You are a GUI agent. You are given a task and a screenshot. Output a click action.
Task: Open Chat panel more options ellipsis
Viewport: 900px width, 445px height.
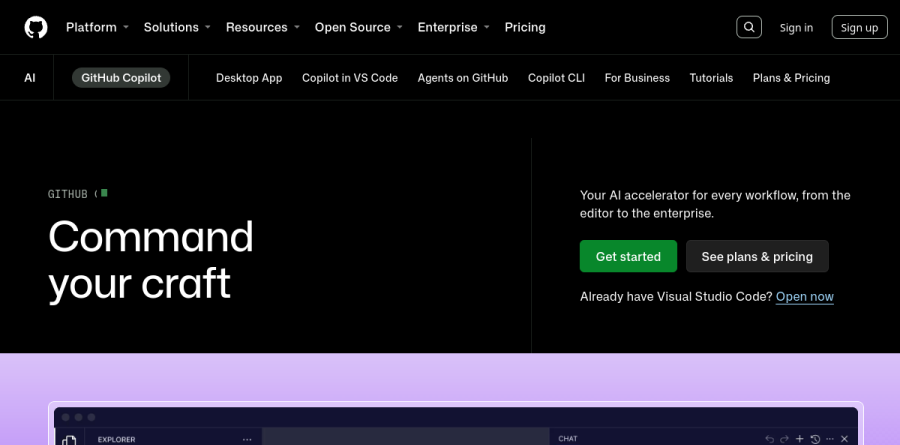point(829,439)
